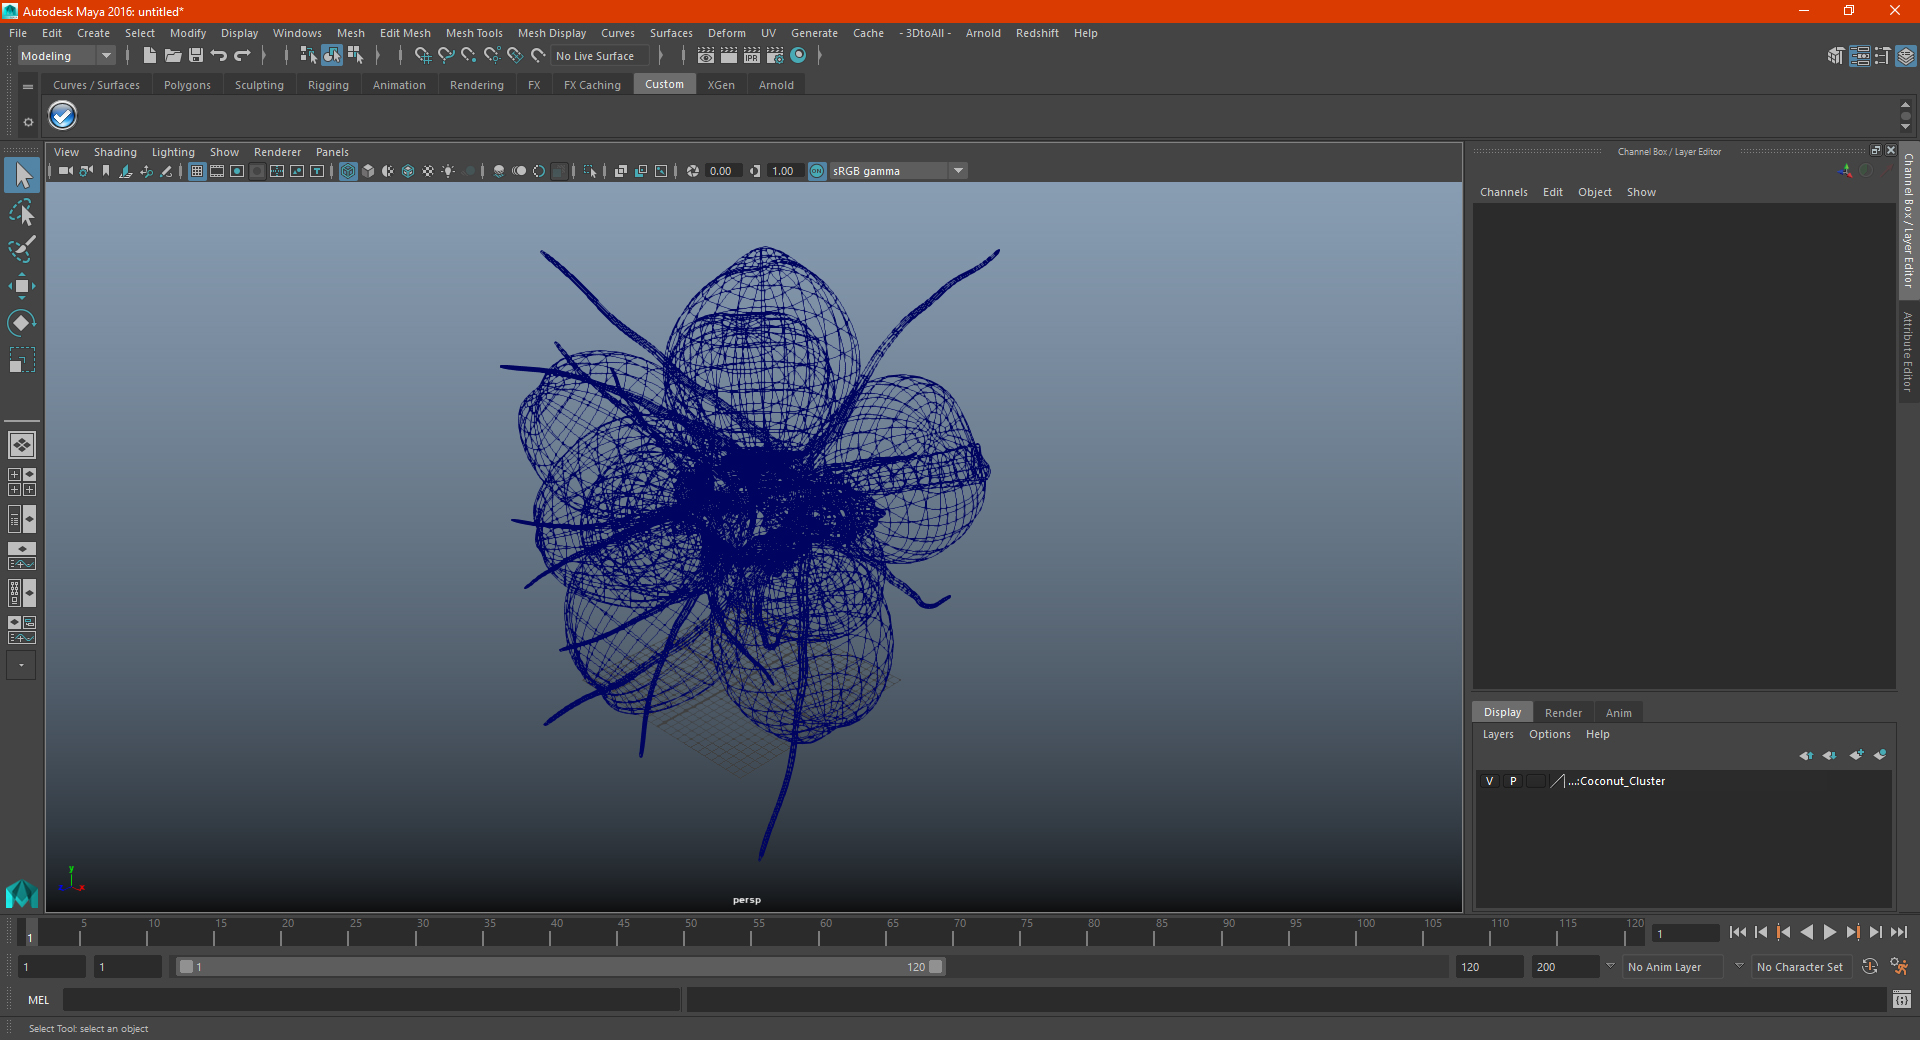Switch to the Polygons shelf tab
1920x1040 pixels.
click(x=187, y=85)
